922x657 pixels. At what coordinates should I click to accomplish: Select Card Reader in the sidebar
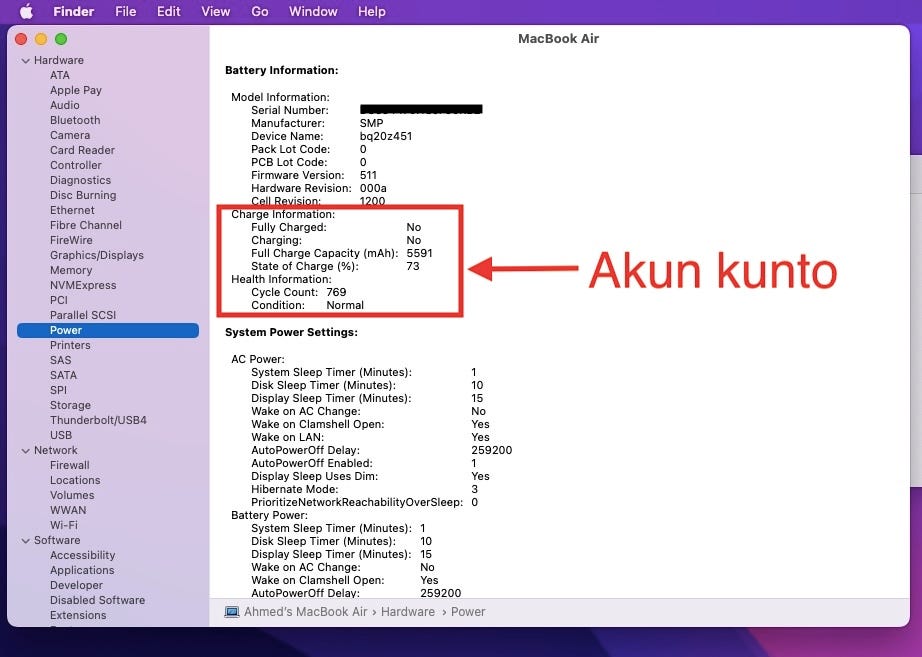[x=82, y=150]
